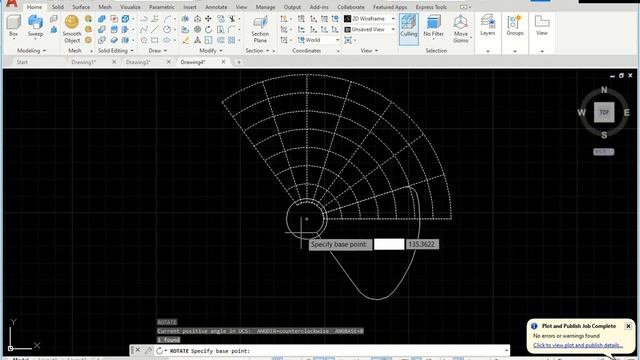Switch to the Solid ribbon tab

pyautogui.click(x=58, y=7)
